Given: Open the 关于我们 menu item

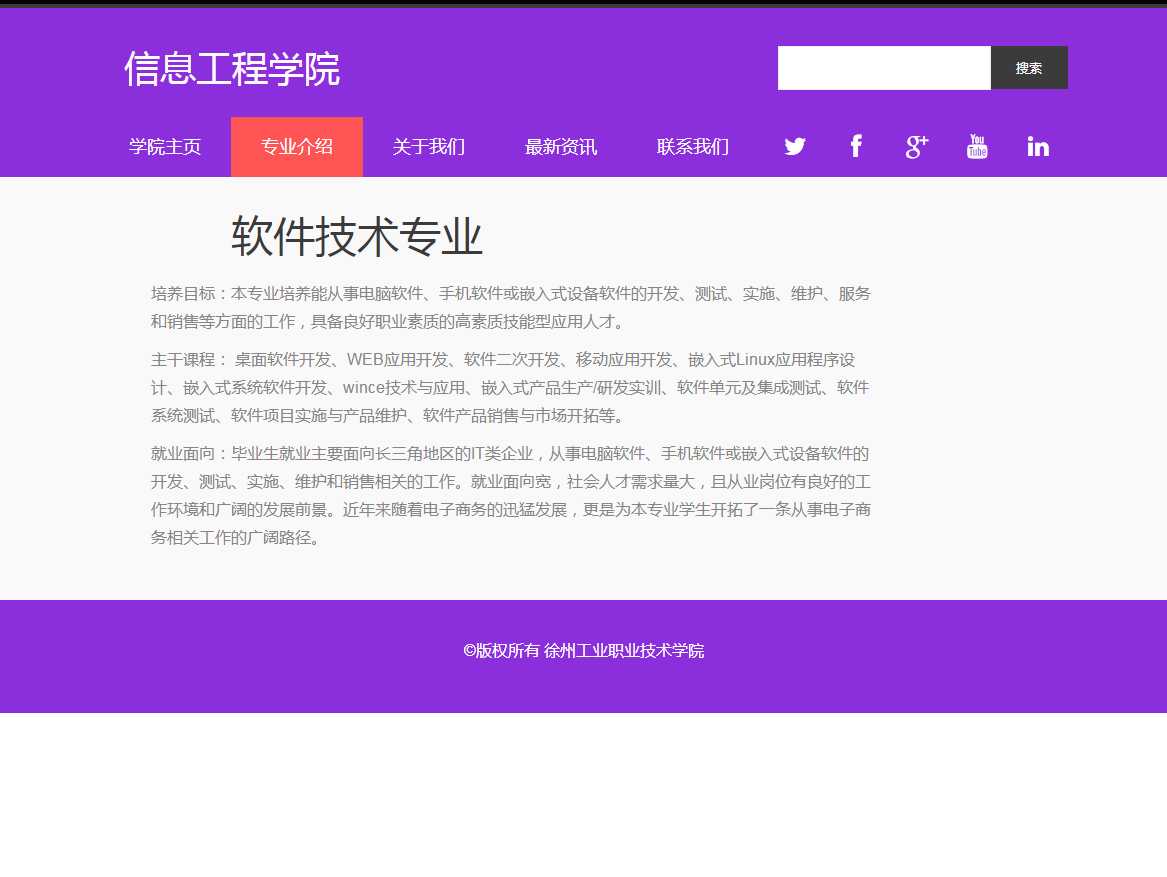Looking at the screenshot, I should [429, 147].
